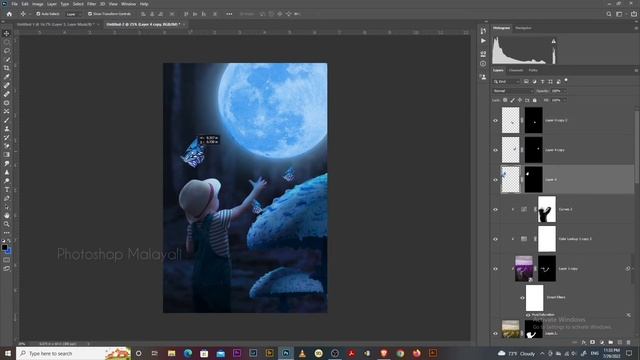Image resolution: width=640 pixels, height=360 pixels.
Task: Open the Actions play panel icon
Action: click(x=483, y=41)
